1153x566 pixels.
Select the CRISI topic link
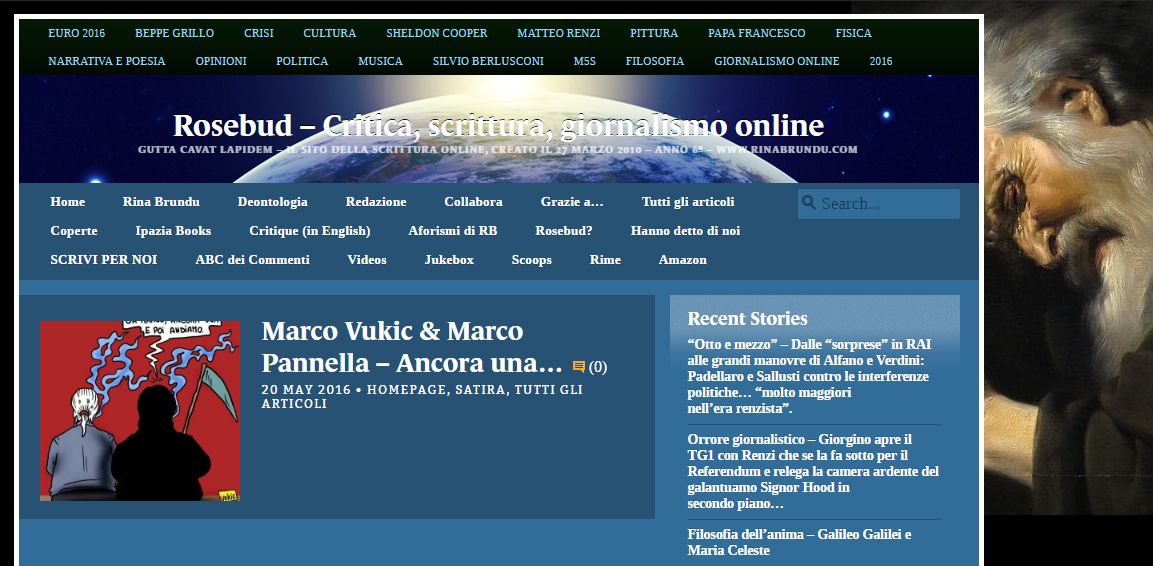[259, 33]
